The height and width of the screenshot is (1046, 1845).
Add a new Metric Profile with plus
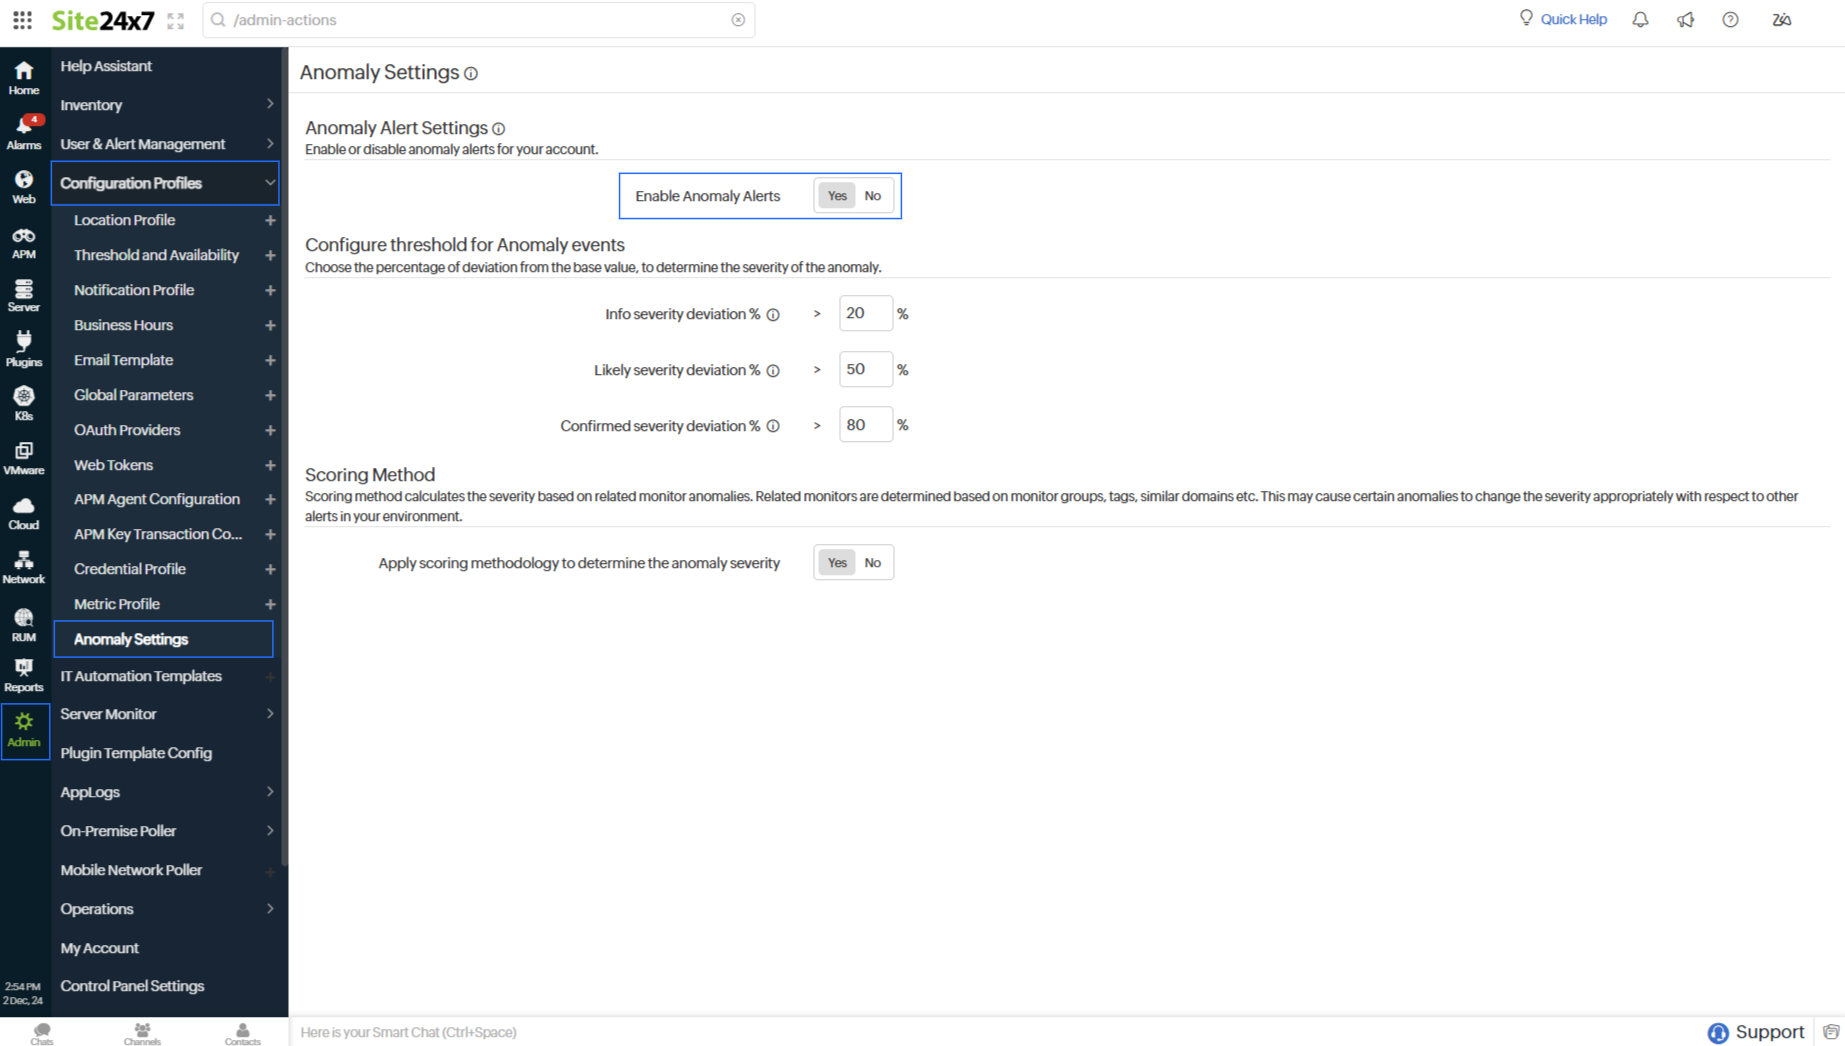270,604
